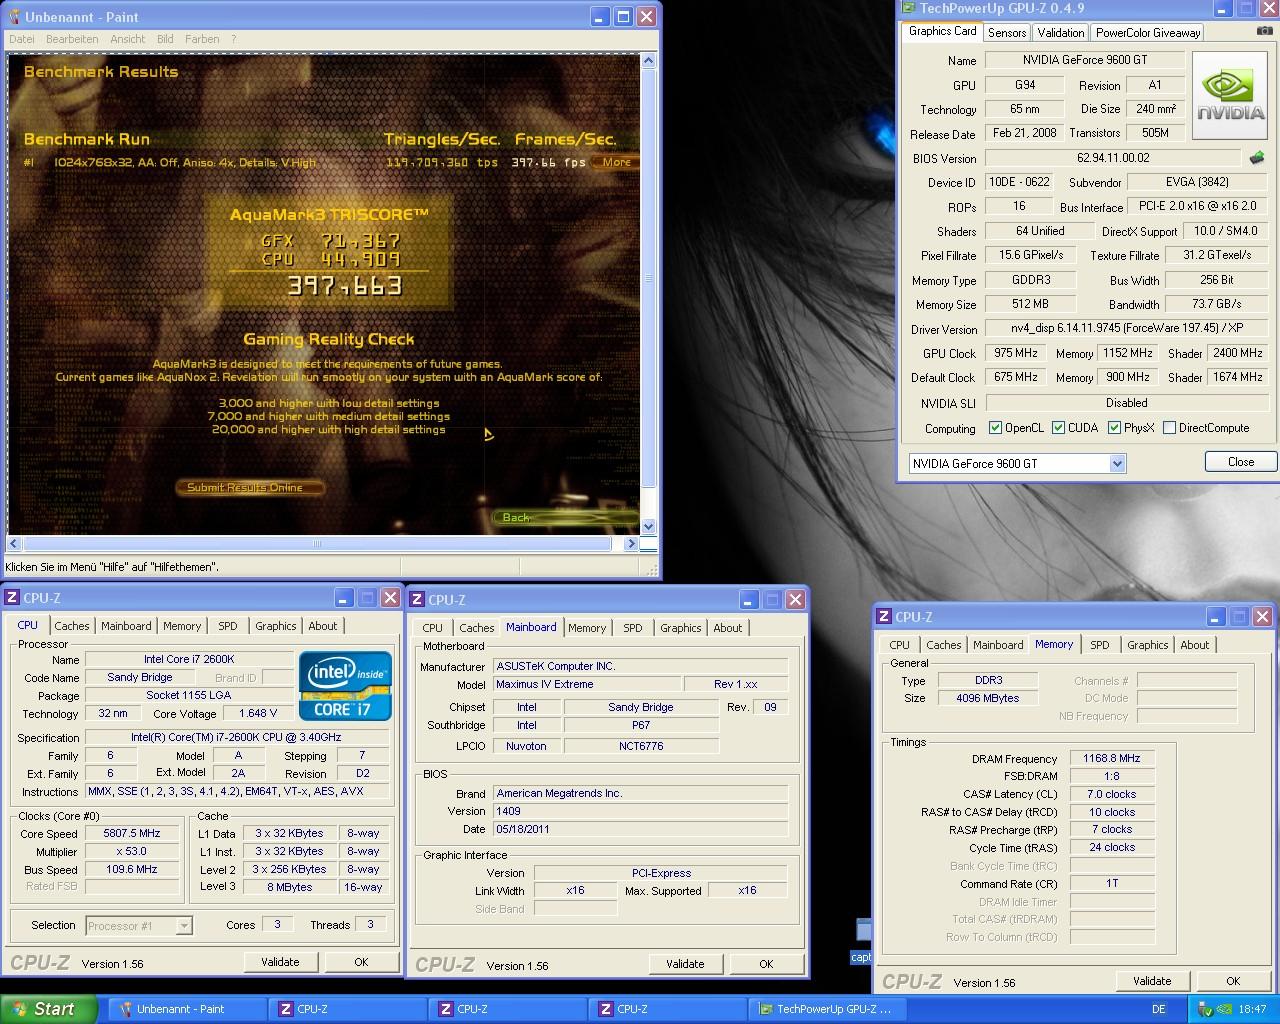Viewport: 1280px width, 1024px height.
Task: Click the GPU-Z screenshot camera icon
Action: pyautogui.click(x=1265, y=31)
